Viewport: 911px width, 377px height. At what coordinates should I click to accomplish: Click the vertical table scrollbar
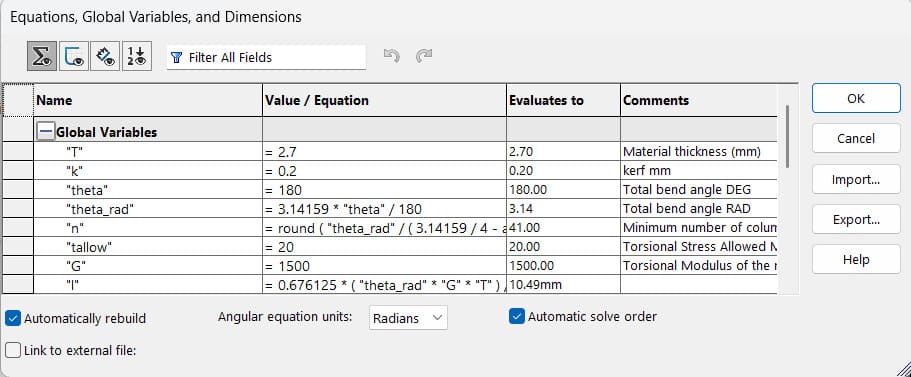[787, 137]
